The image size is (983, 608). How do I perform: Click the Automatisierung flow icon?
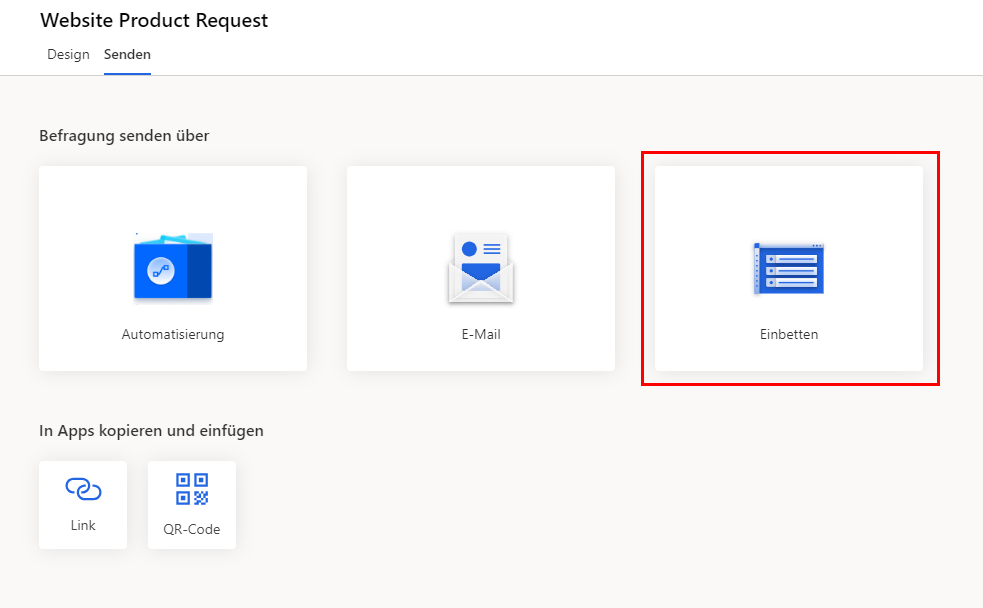click(x=173, y=267)
